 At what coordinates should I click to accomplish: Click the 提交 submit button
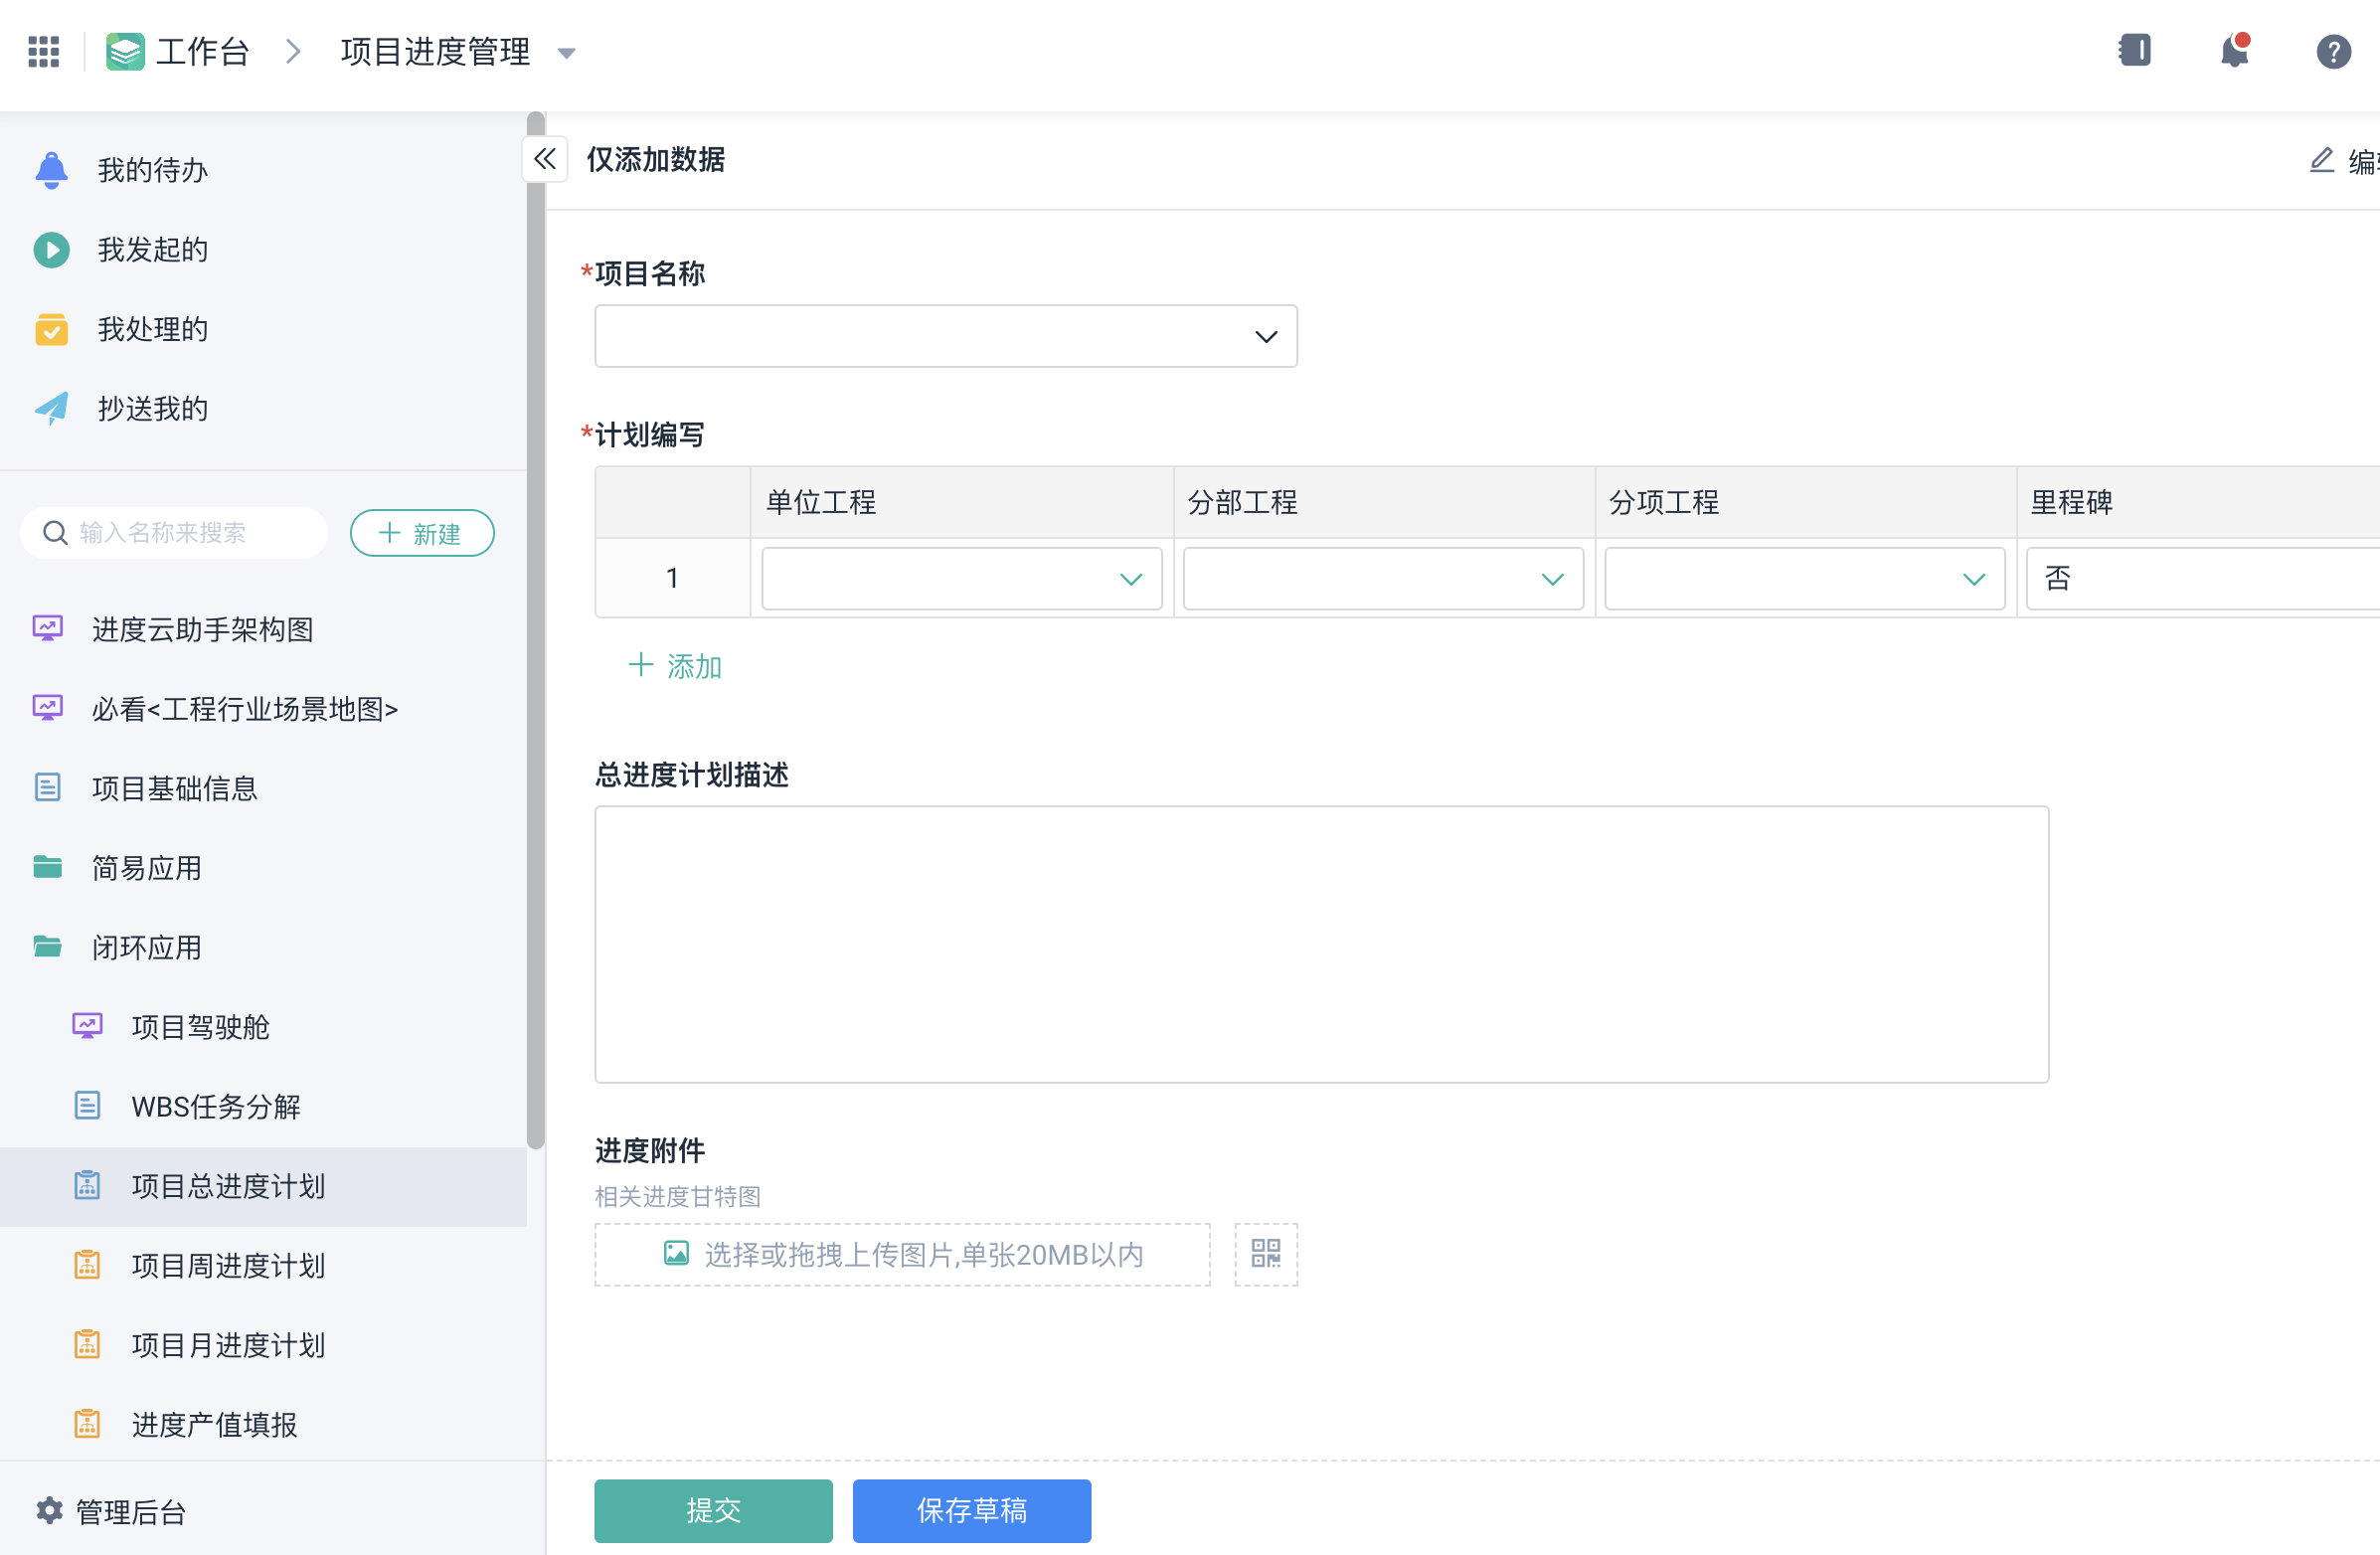tap(713, 1510)
